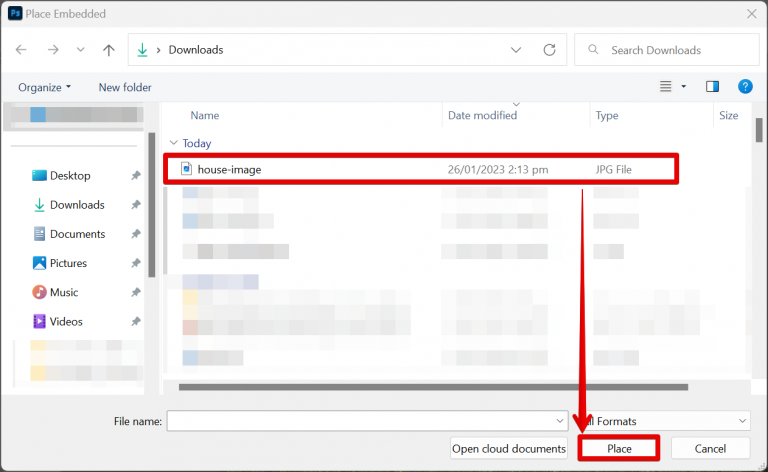This screenshot has width=768, height=472.
Task: Refresh the Downloads folder listing
Action: pyautogui.click(x=549, y=50)
